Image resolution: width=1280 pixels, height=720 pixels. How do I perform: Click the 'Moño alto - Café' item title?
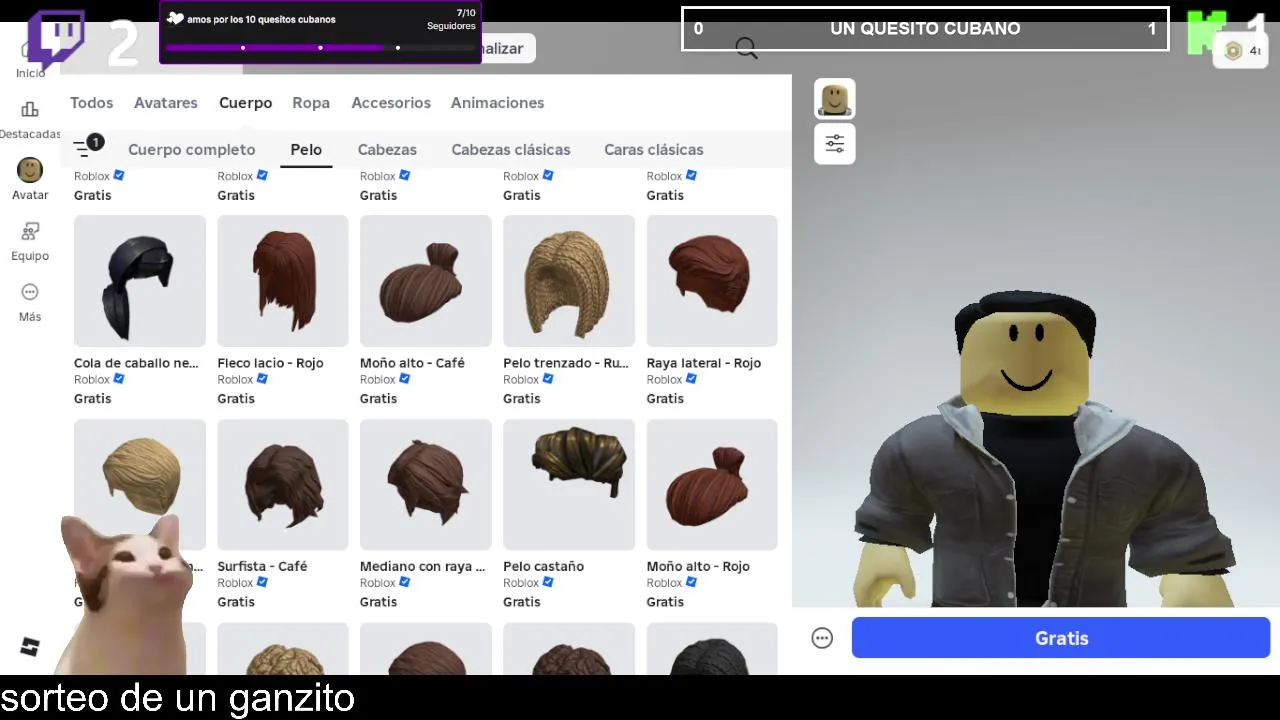tap(412, 363)
